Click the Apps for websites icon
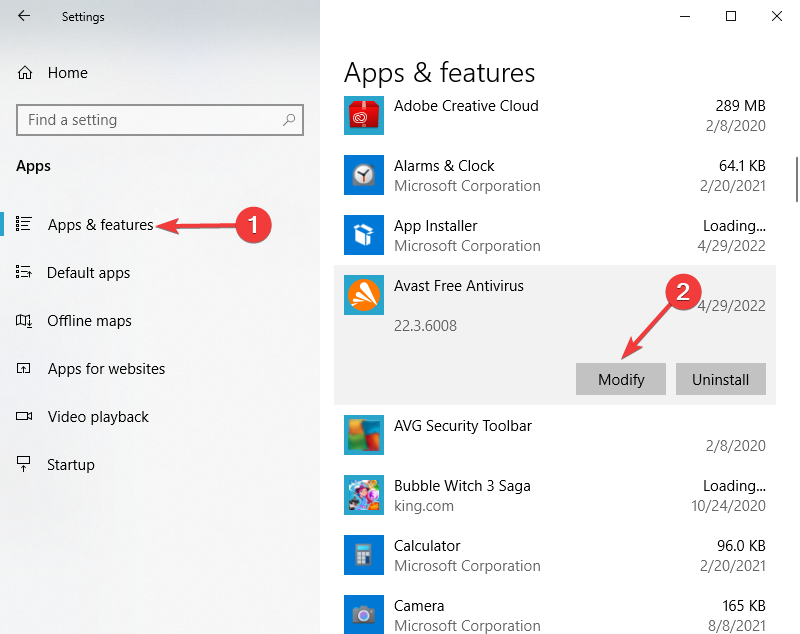800x634 pixels. (23, 368)
